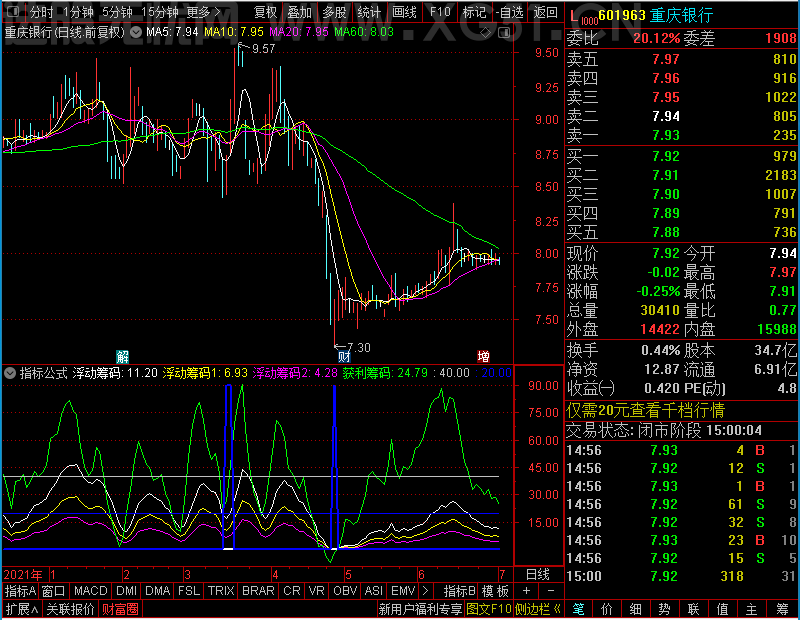Viewport: 800px width, 620px height.
Task: Switch indicator to BRAR
Action: coord(258,591)
